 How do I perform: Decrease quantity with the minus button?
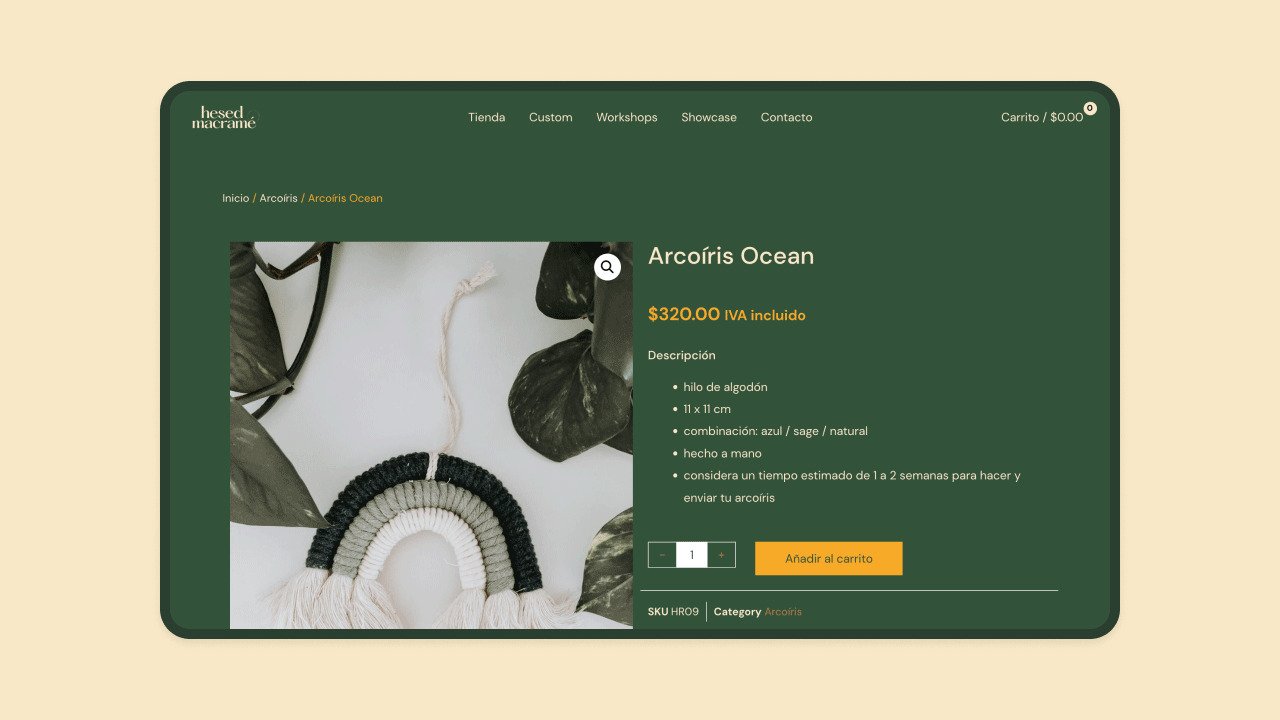(x=662, y=555)
